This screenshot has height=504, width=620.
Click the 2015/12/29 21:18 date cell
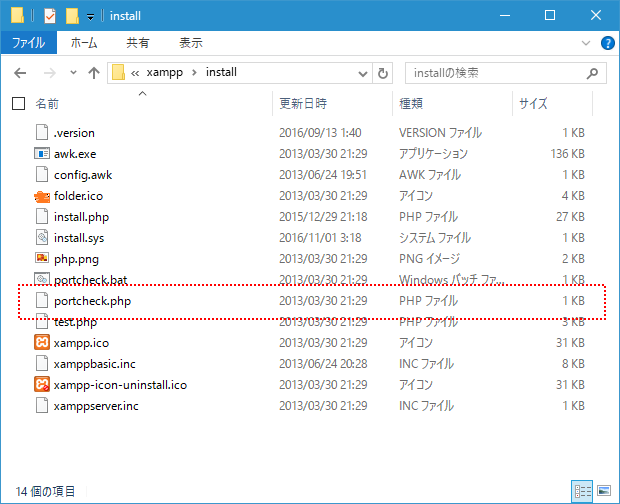pos(323,217)
